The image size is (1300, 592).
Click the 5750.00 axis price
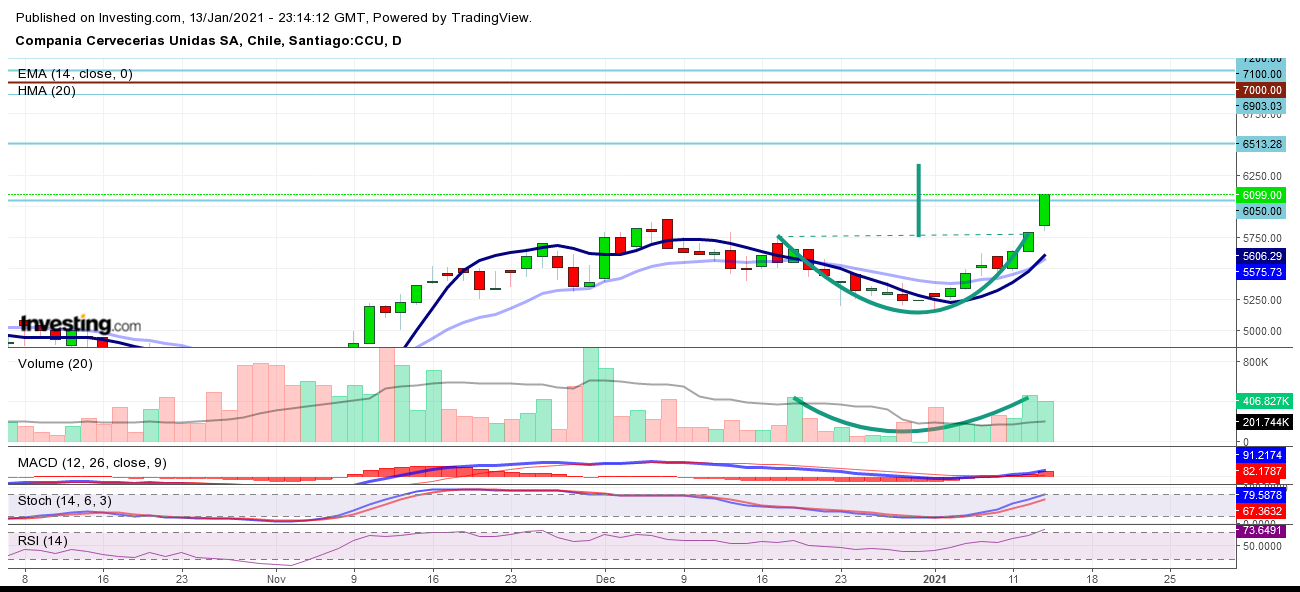pos(1263,238)
